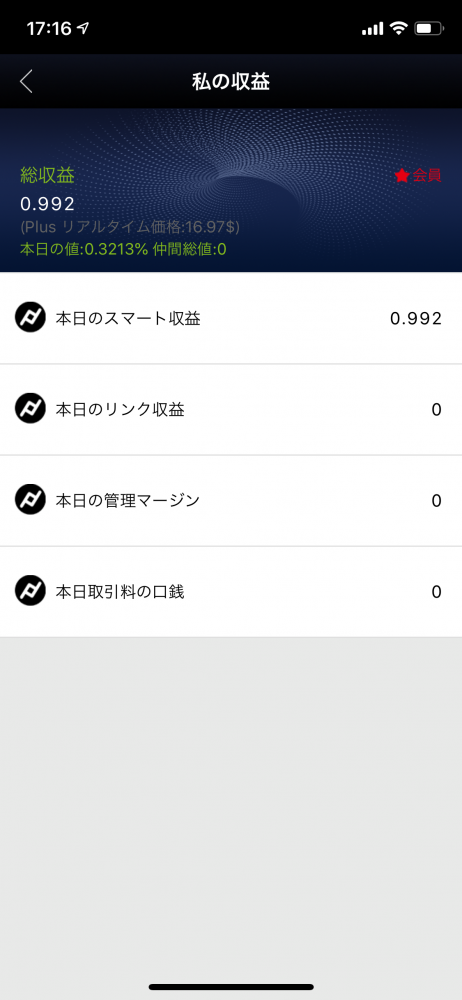The height and width of the screenshot is (1000, 462).
Task: Go back using the left chevron arrow
Action: click(x=26, y=82)
